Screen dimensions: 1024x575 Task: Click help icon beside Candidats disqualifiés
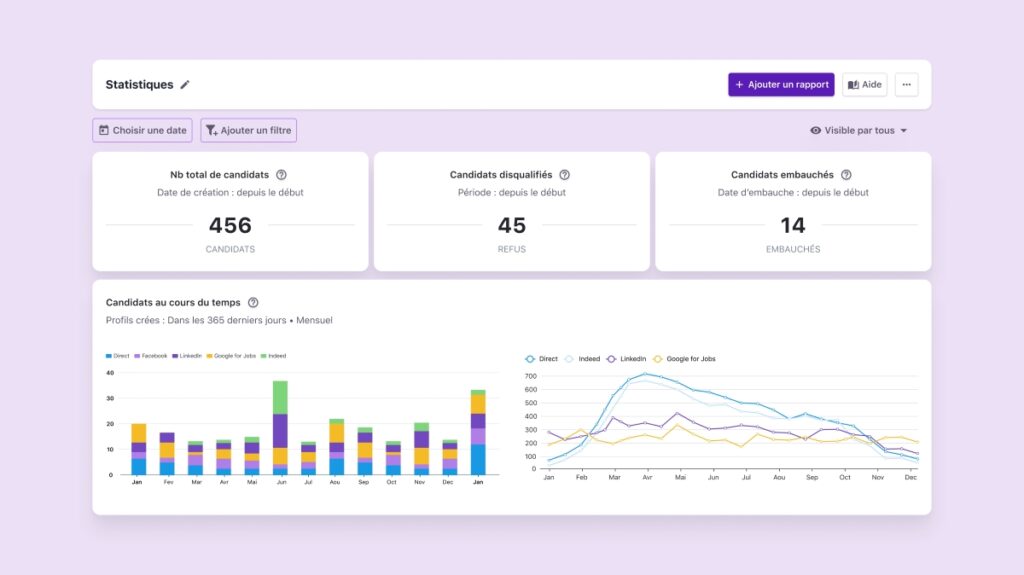[564, 175]
